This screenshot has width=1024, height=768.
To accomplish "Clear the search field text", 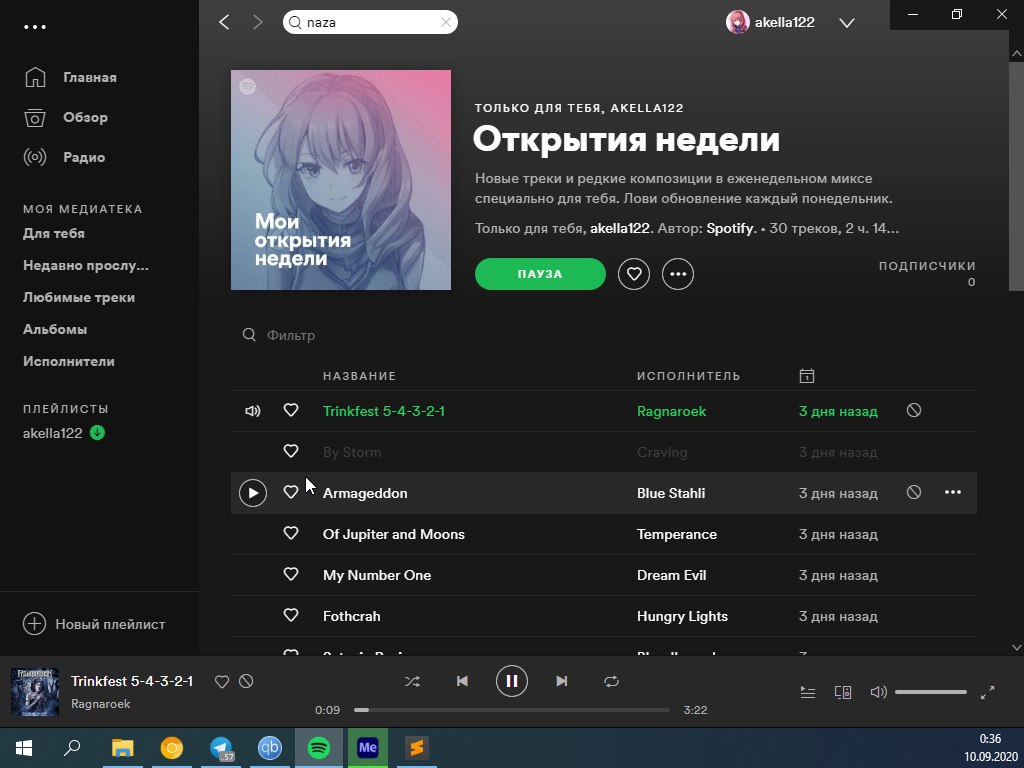I will 445,22.
